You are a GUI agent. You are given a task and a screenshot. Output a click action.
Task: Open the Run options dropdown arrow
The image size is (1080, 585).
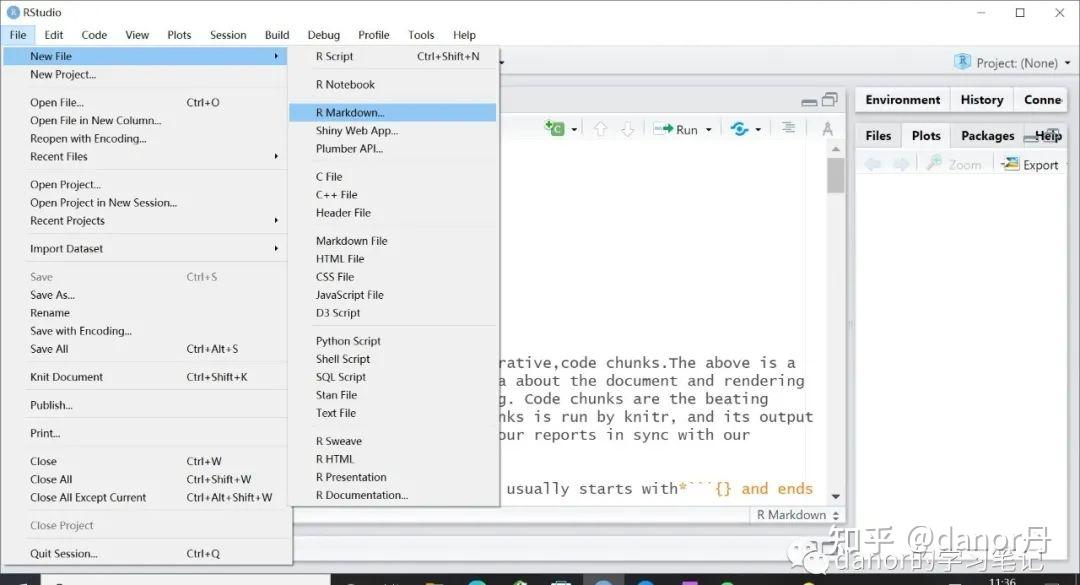707,128
